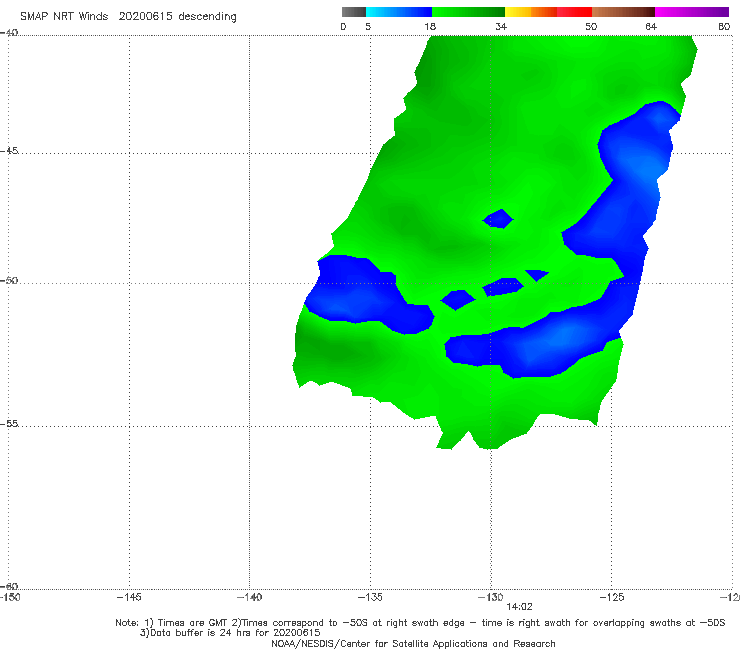
Task: Click the color bar label '50'
Action: (x=591, y=27)
